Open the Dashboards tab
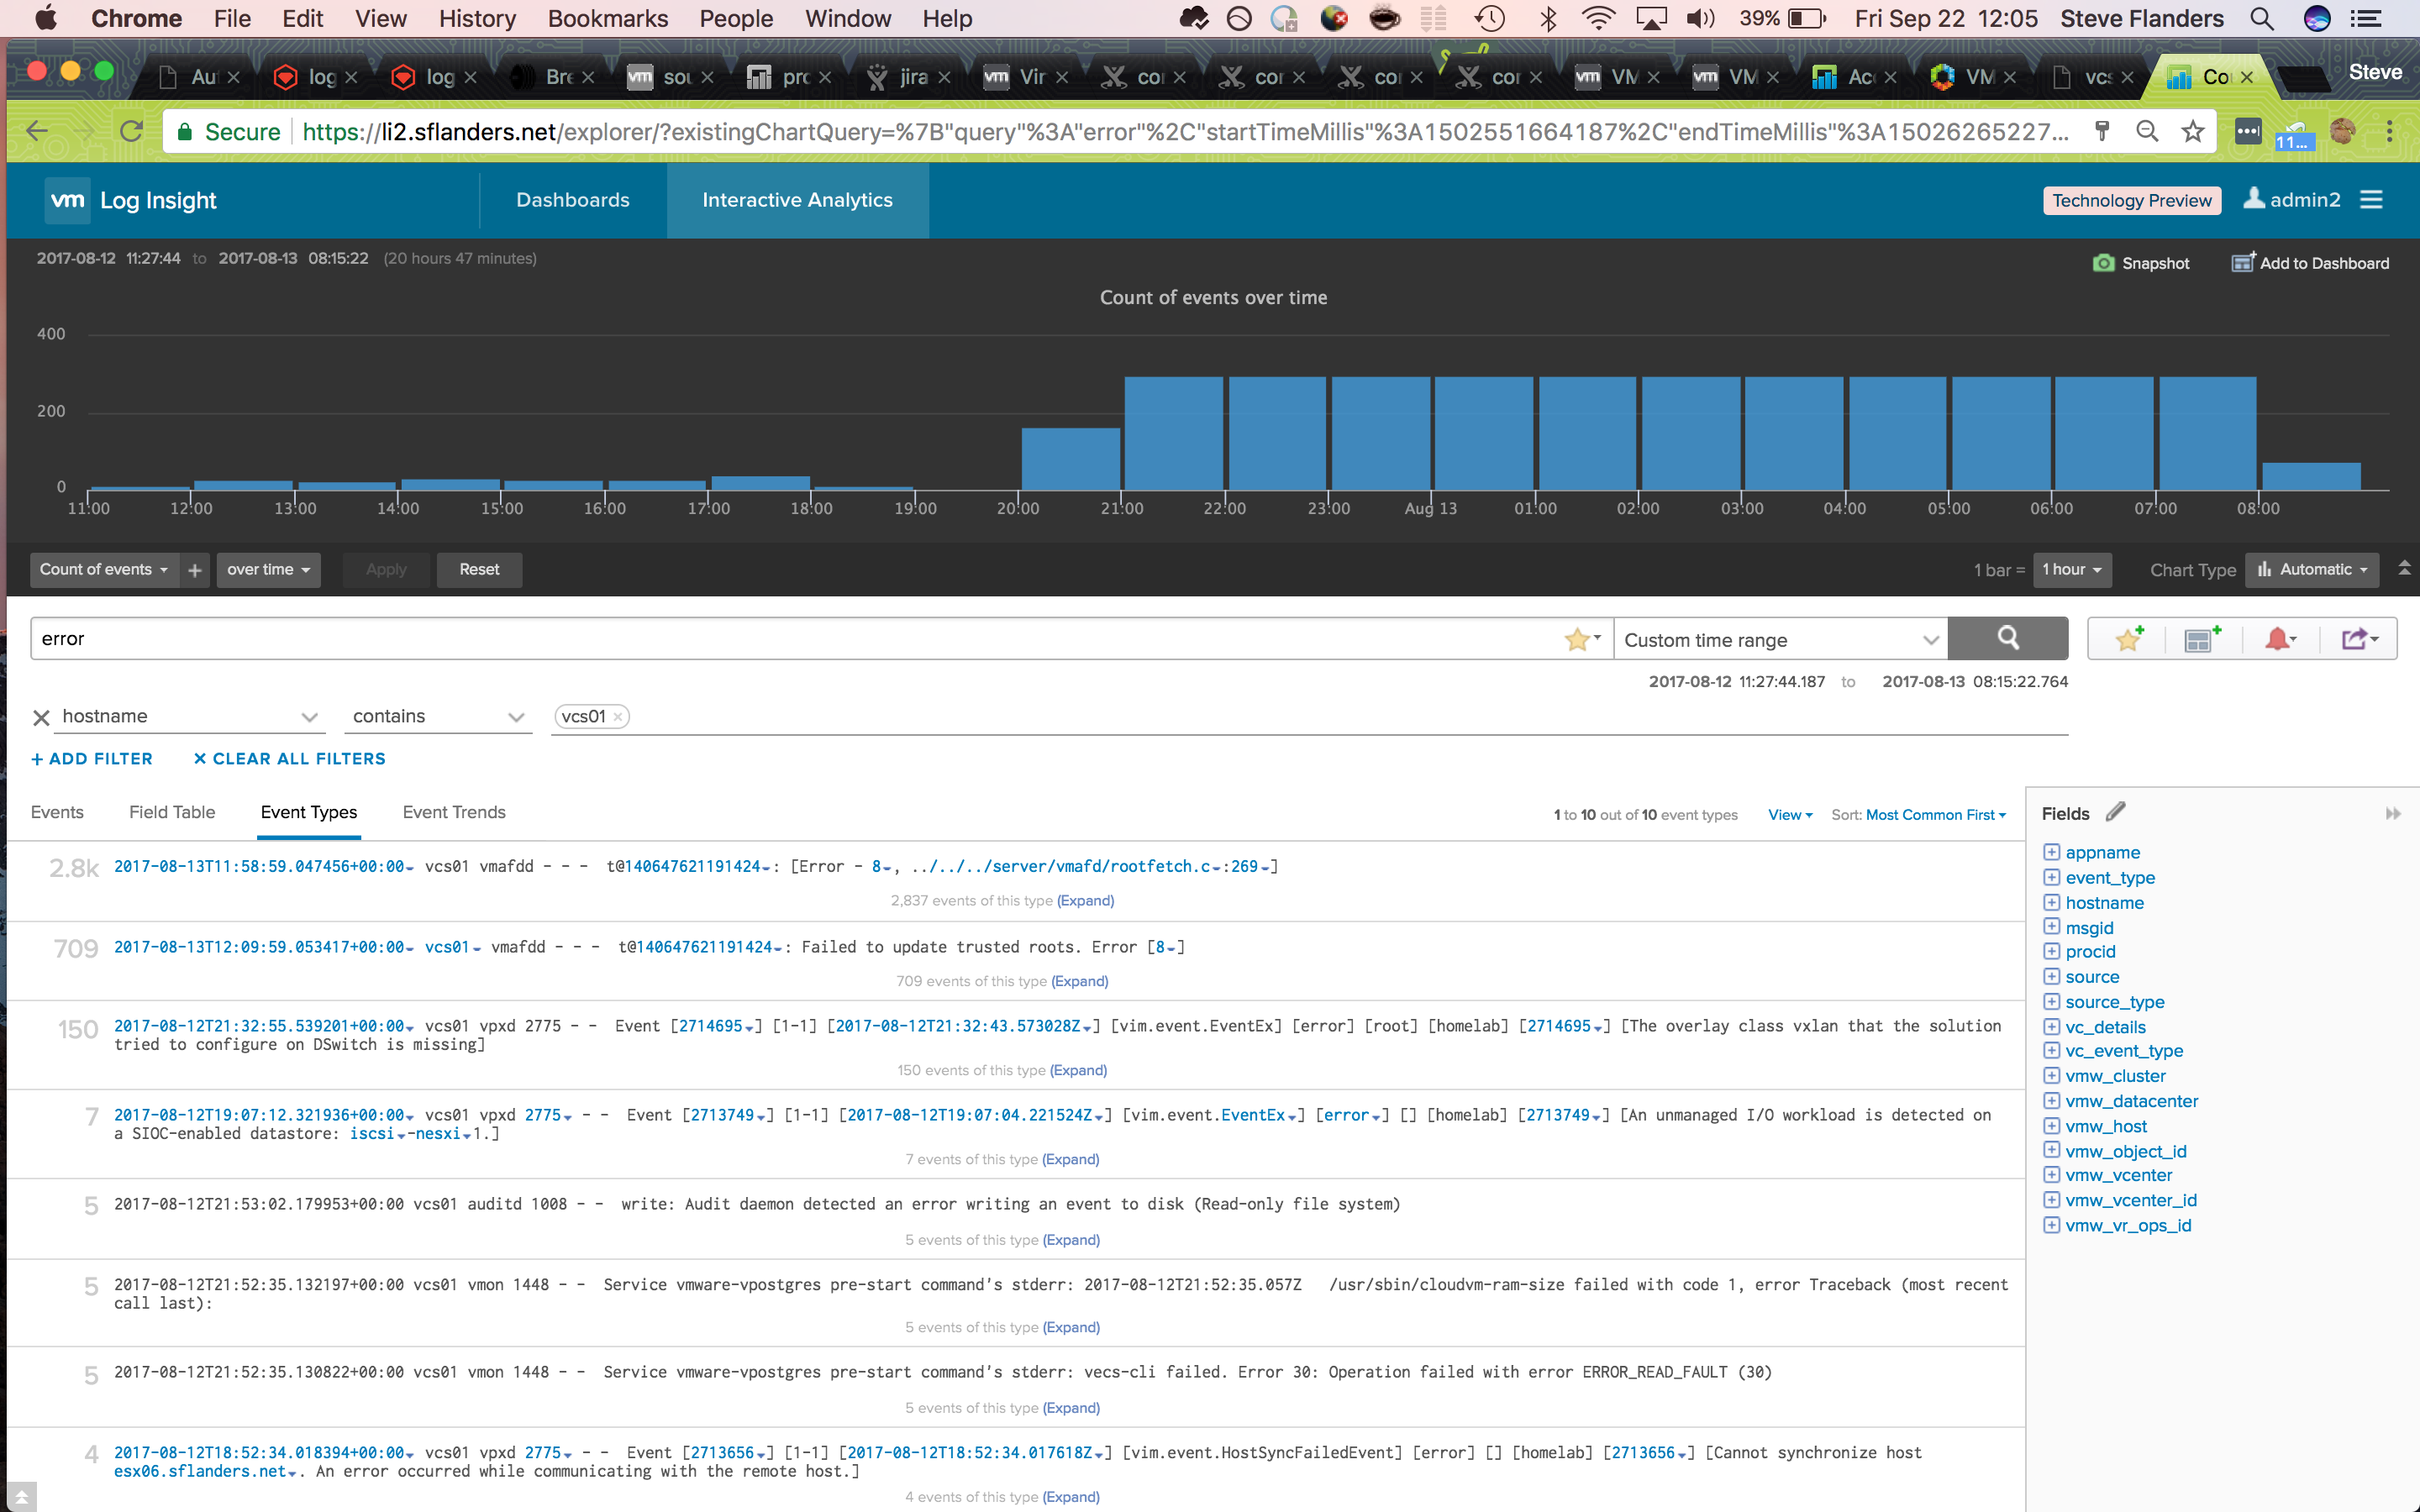 tap(573, 200)
